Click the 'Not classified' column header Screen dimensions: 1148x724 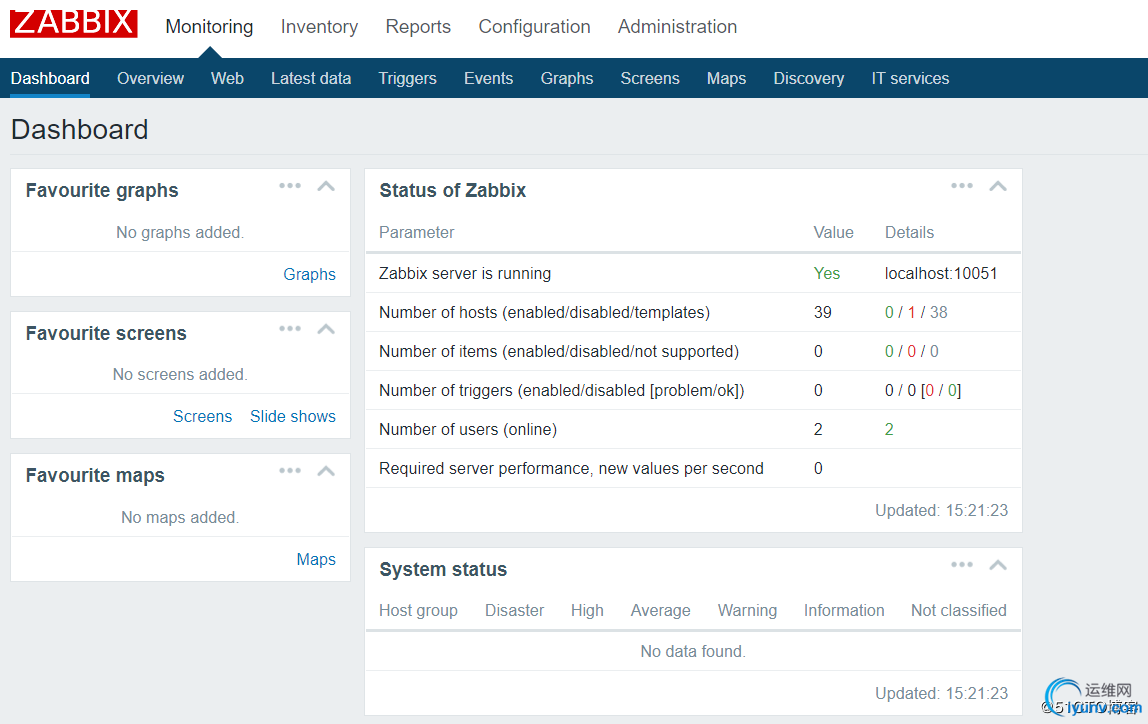click(958, 611)
